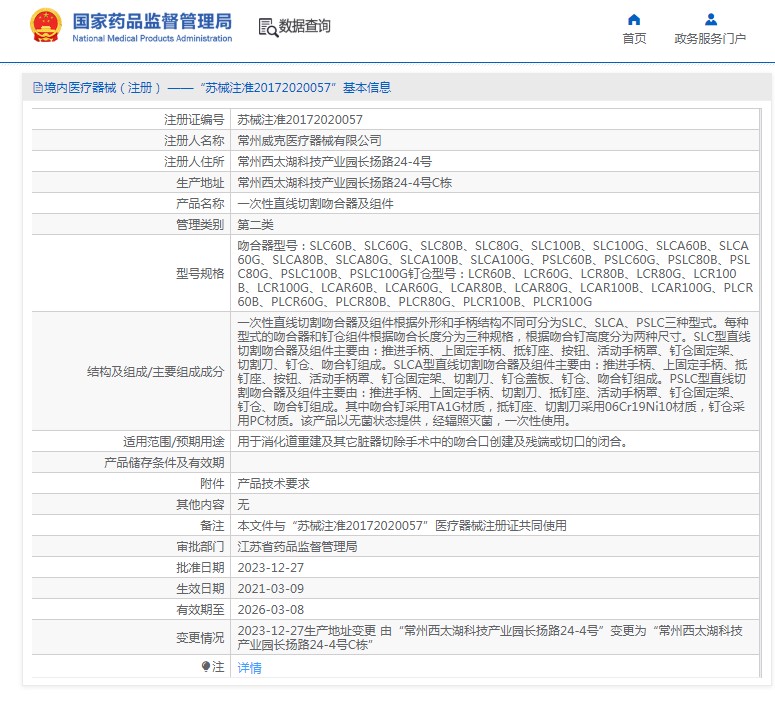This screenshot has height=702, width=775.
Task: Click the lightbulb icon beside 注
Action: 206,667
